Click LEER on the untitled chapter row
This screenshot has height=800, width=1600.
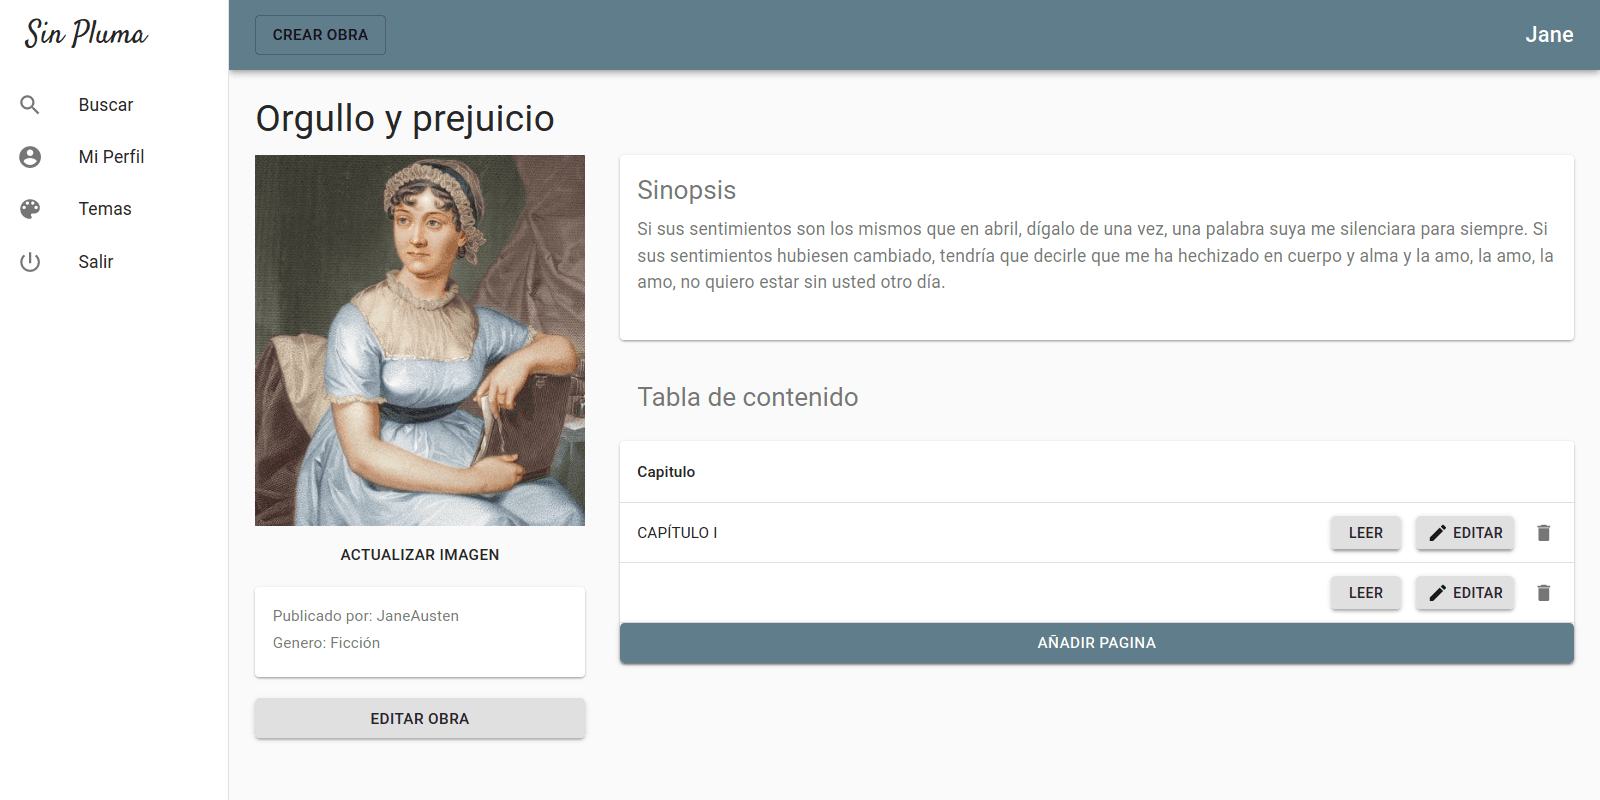[x=1365, y=593]
